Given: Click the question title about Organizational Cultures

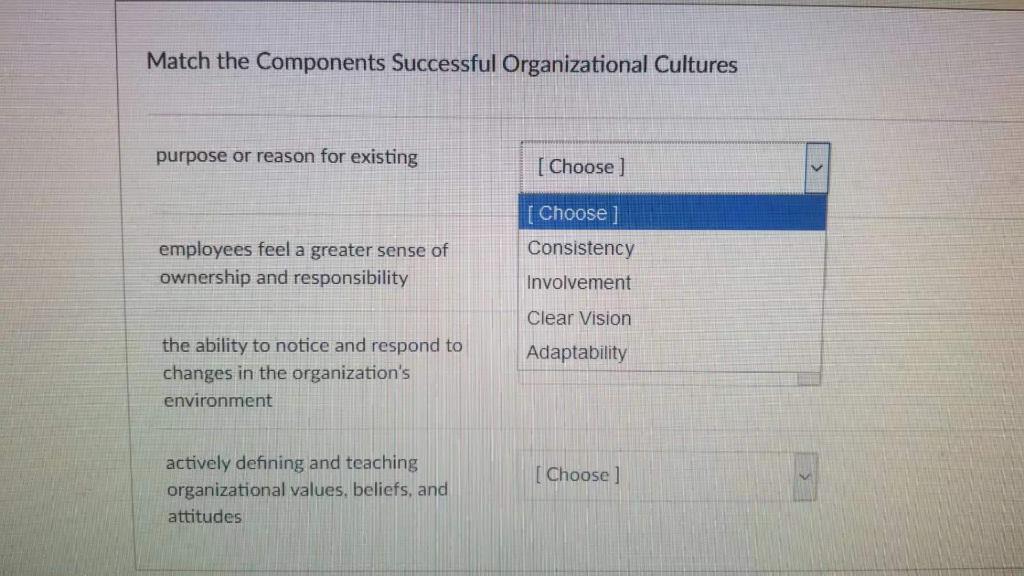Looking at the screenshot, I should (442, 63).
